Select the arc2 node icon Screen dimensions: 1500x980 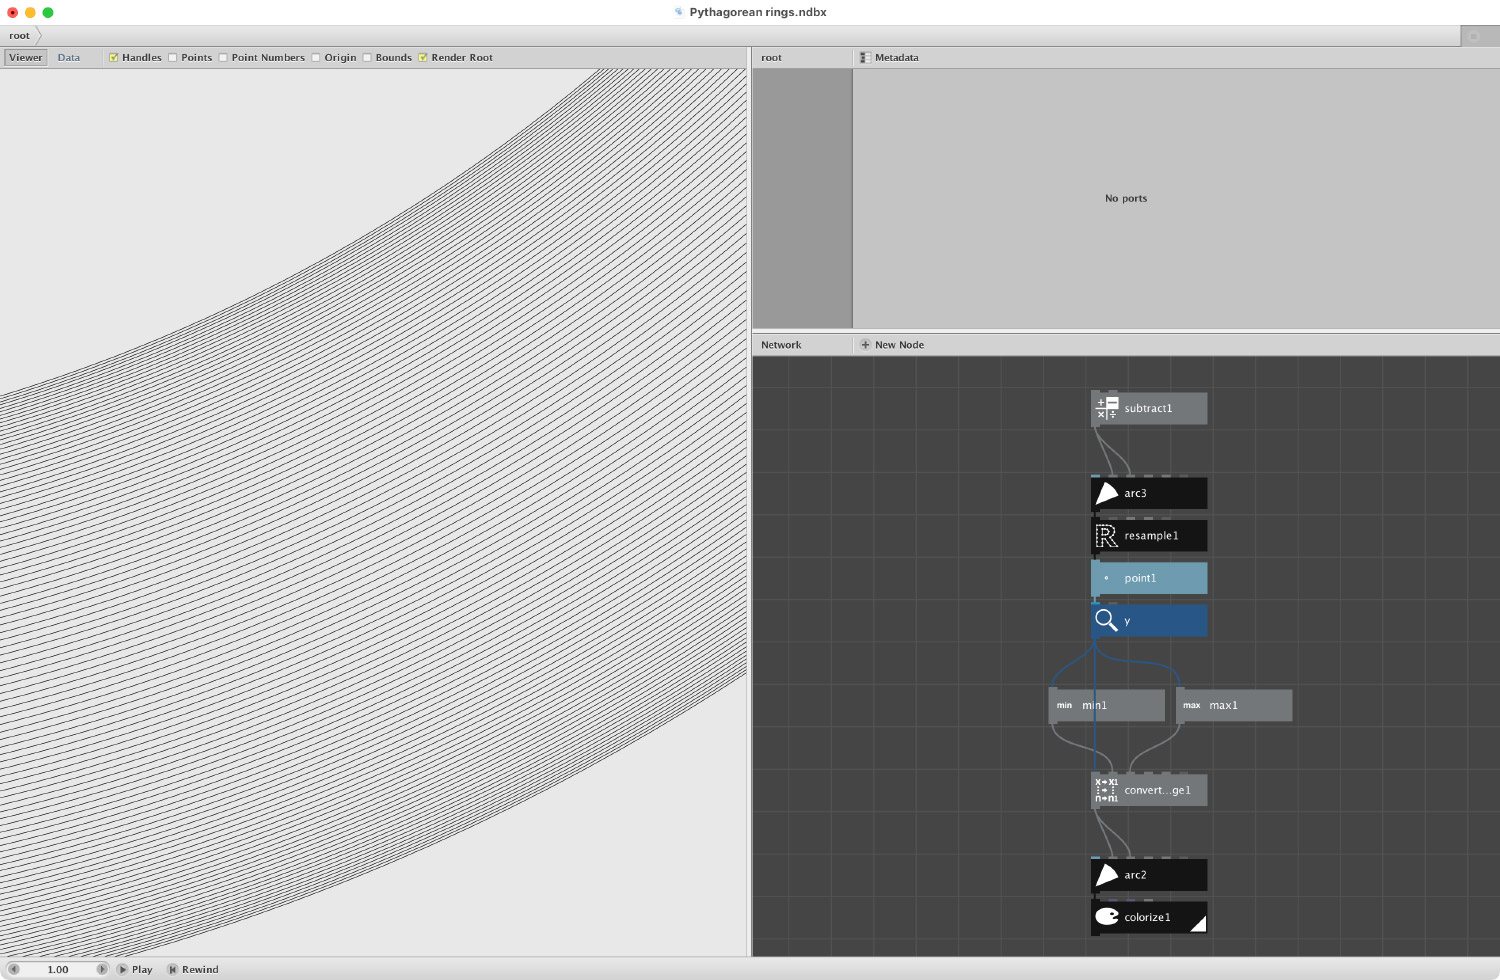click(x=1106, y=875)
